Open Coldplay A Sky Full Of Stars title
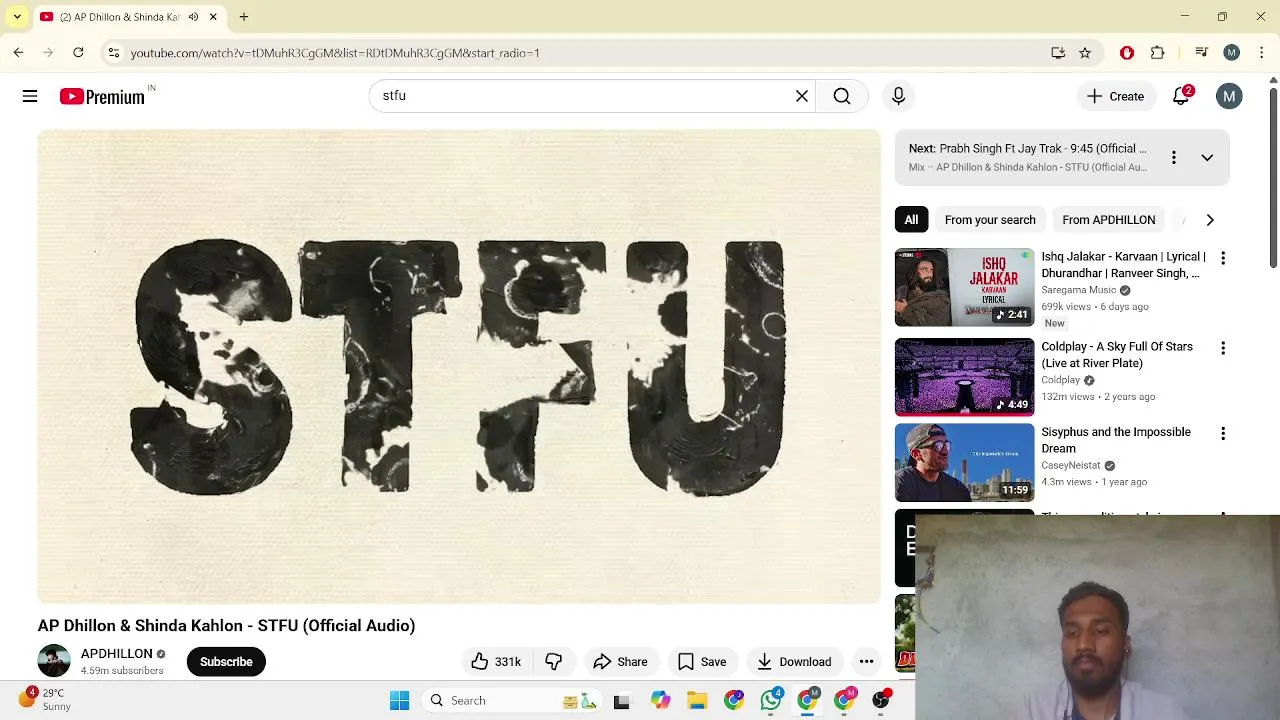This screenshot has height=720, width=1280. [x=1117, y=355]
